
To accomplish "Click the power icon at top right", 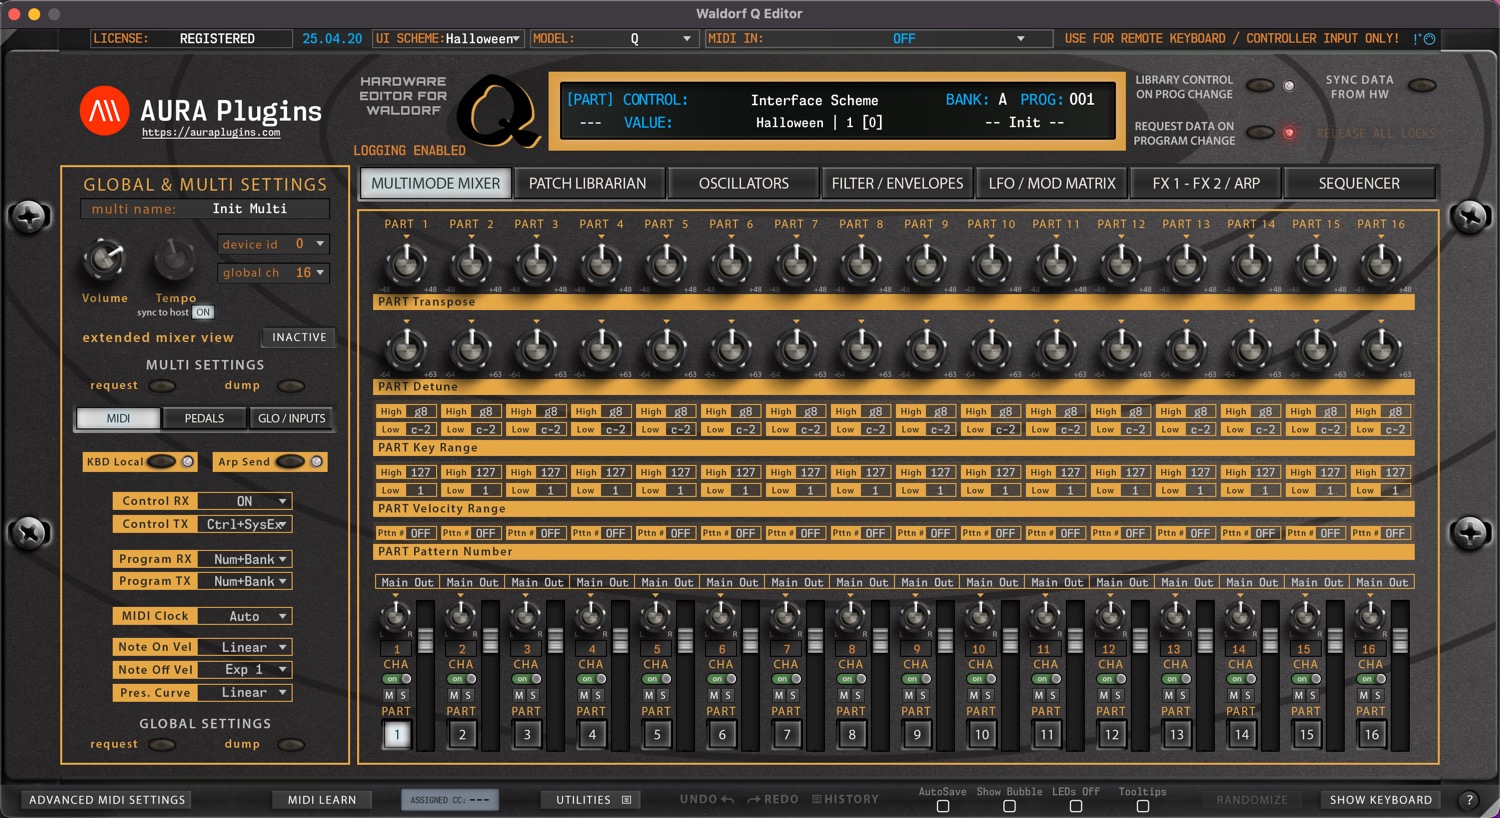I will pos(1429,39).
